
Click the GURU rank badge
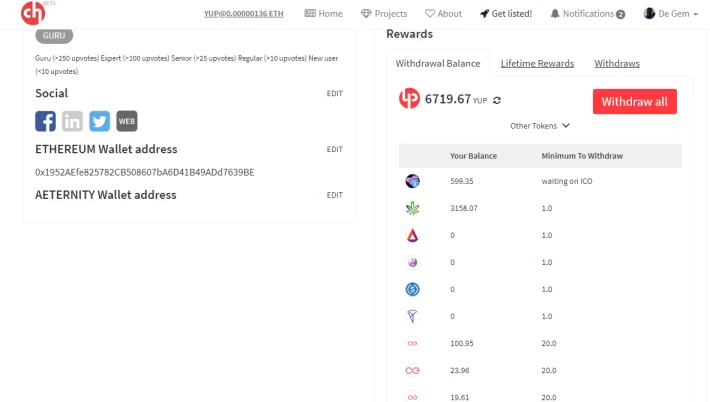pos(54,35)
